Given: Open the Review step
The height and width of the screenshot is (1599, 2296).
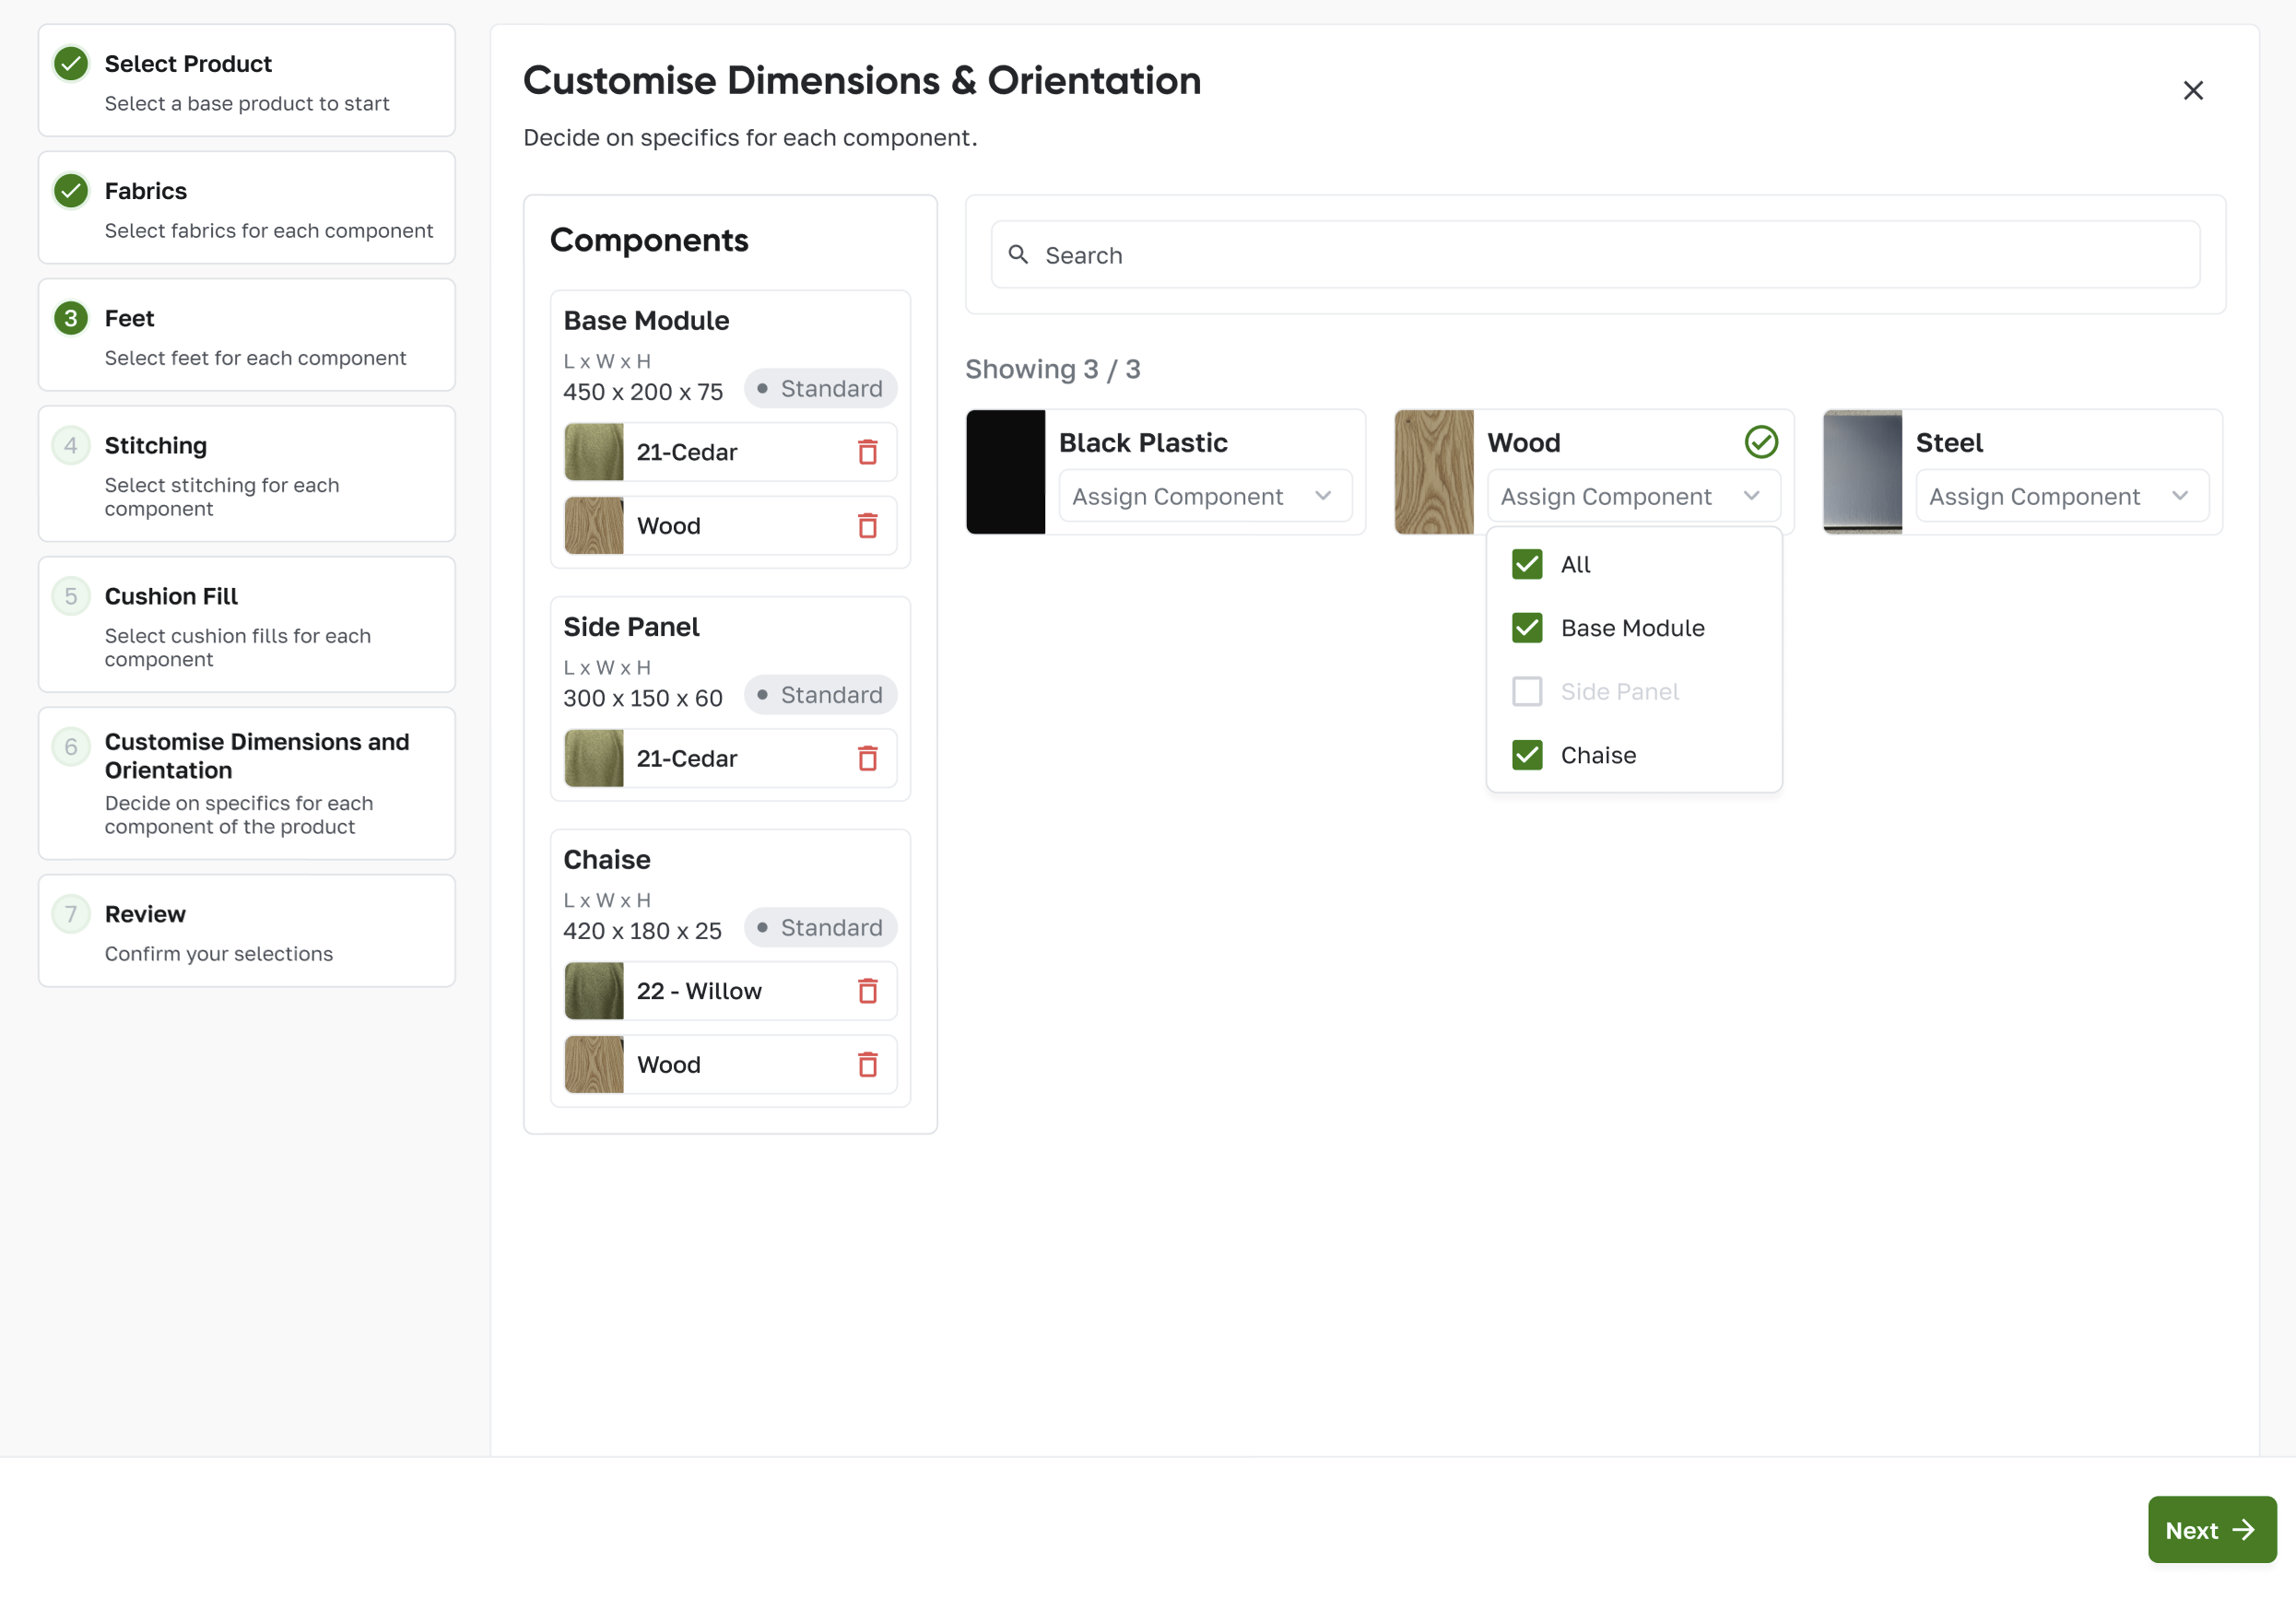Looking at the screenshot, I should [x=145, y=914].
